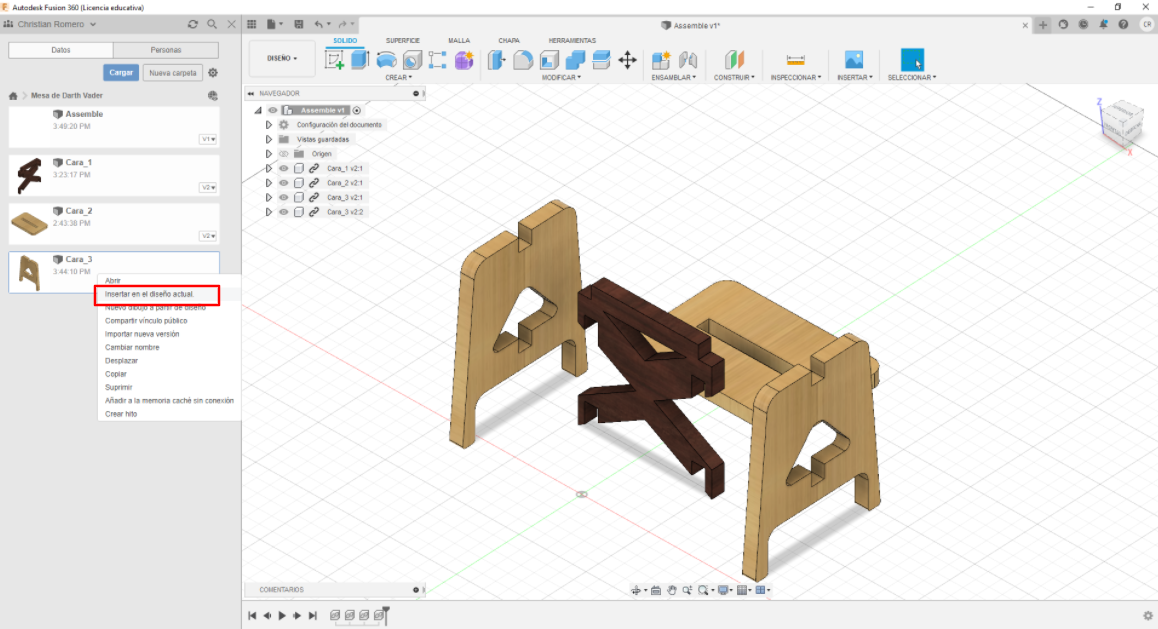The image size is (1158, 629).
Task: Open the CREAR dropdown menu
Action: click(399, 78)
